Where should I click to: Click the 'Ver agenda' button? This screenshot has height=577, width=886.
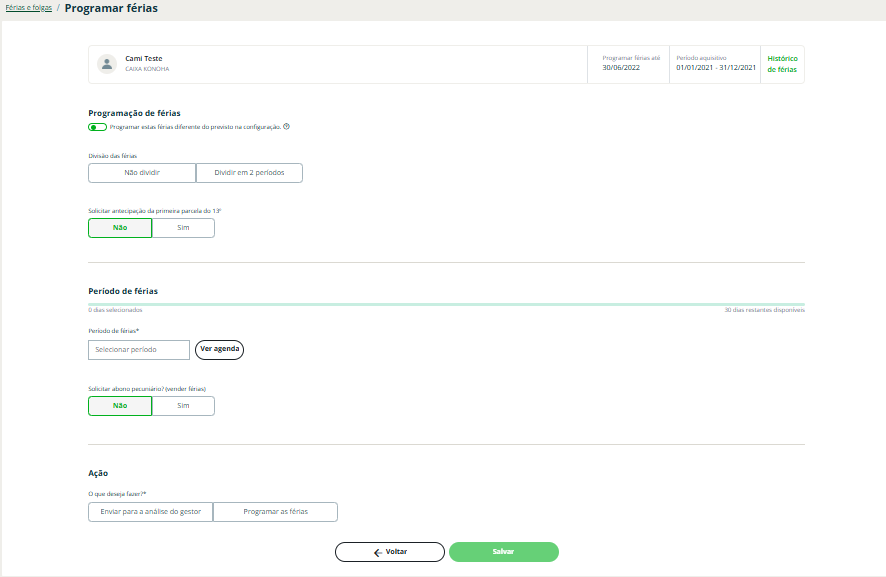click(x=219, y=350)
